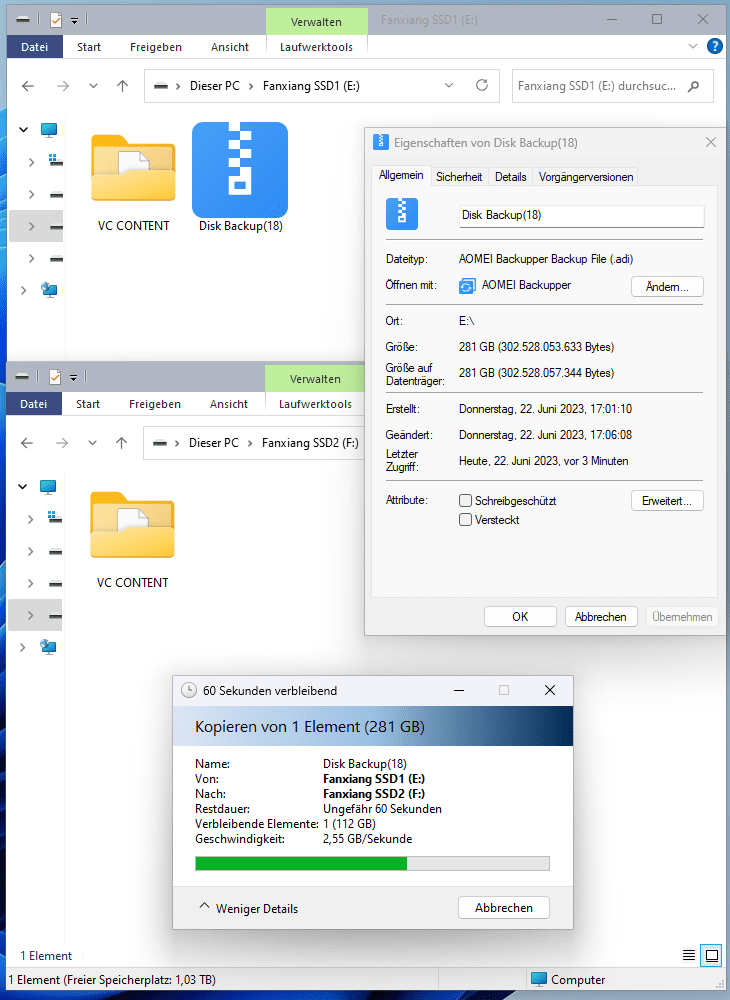730x1000 pixels.
Task: Collapse the ribbon chevron in E: window
Action: point(693,47)
